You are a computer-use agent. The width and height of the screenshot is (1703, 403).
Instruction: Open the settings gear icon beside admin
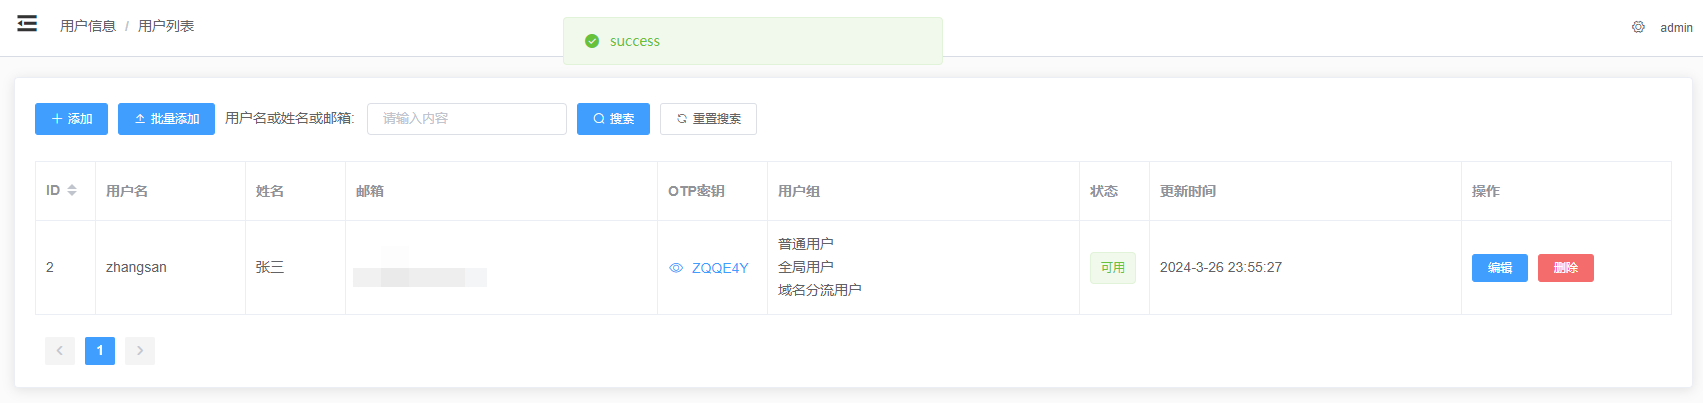point(1638,27)
